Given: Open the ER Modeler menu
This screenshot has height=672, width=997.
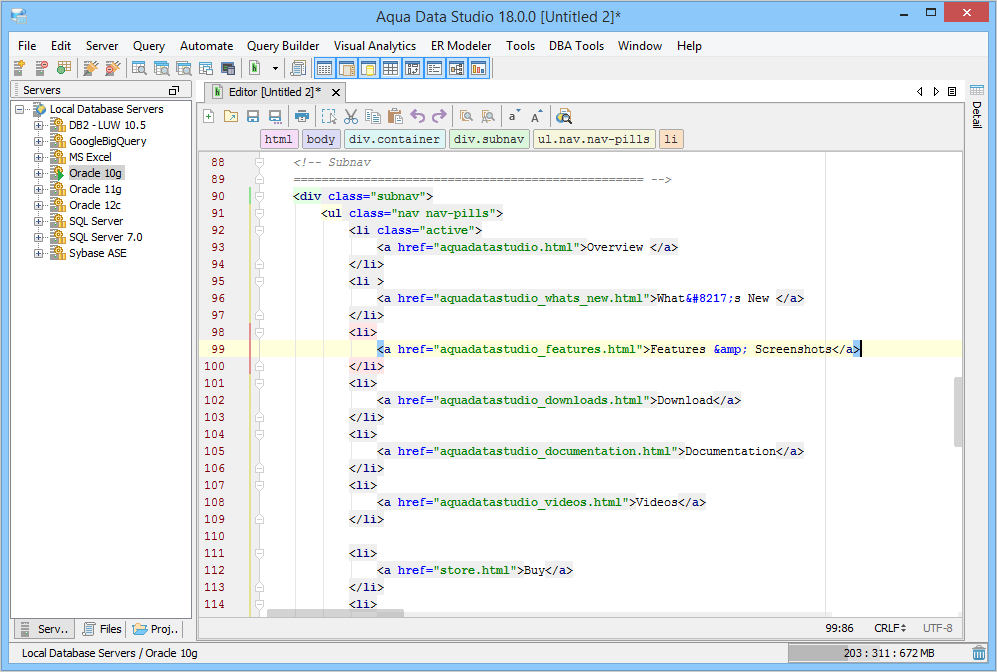Looking at the screenshot, I should [x=461, y=46].
